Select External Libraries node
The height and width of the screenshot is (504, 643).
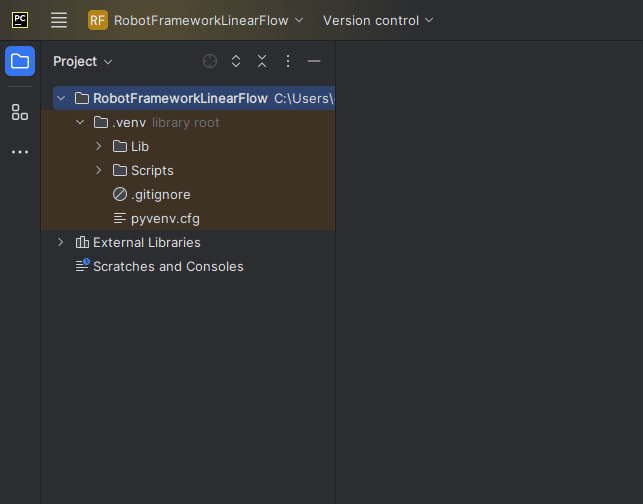coord(188,242)
